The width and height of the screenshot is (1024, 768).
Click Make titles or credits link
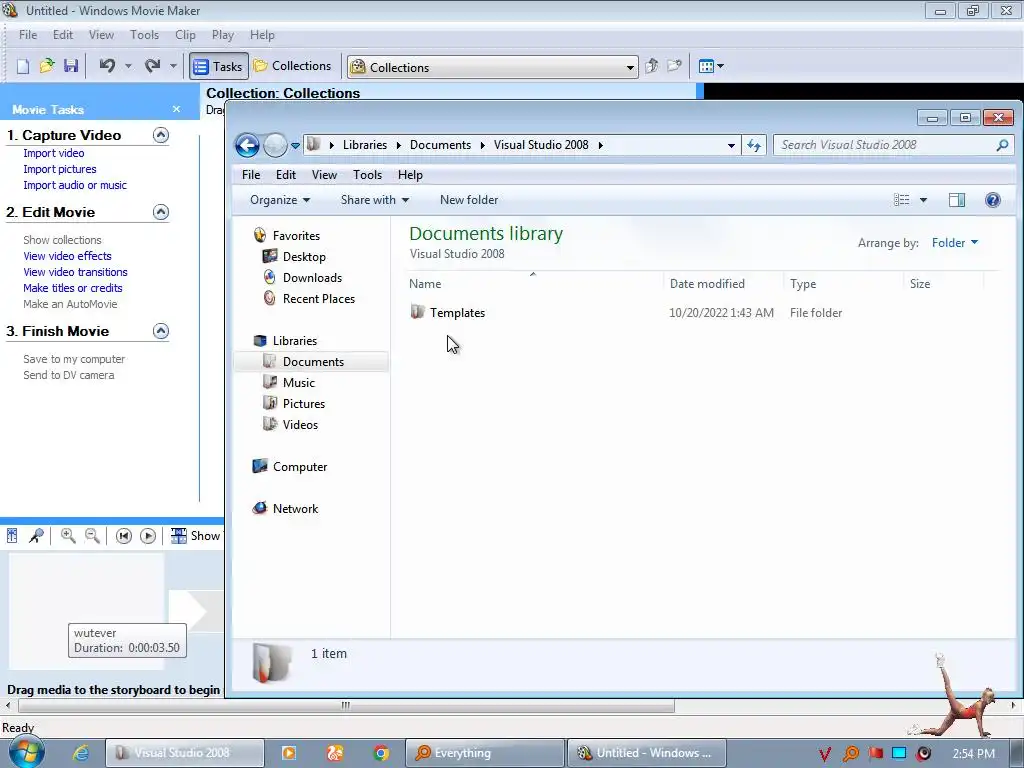click(x=72, y=288)
